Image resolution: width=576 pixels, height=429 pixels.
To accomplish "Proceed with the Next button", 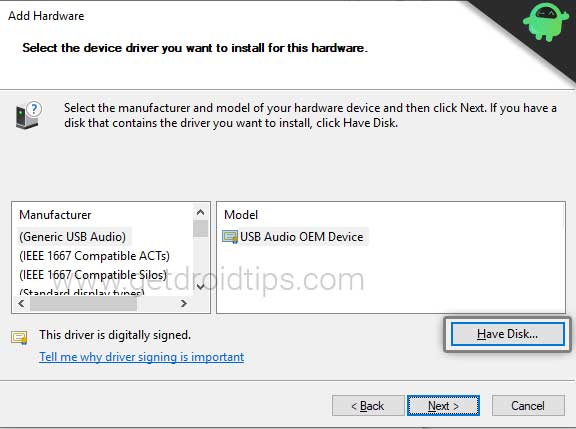I will tap(443, 405).
